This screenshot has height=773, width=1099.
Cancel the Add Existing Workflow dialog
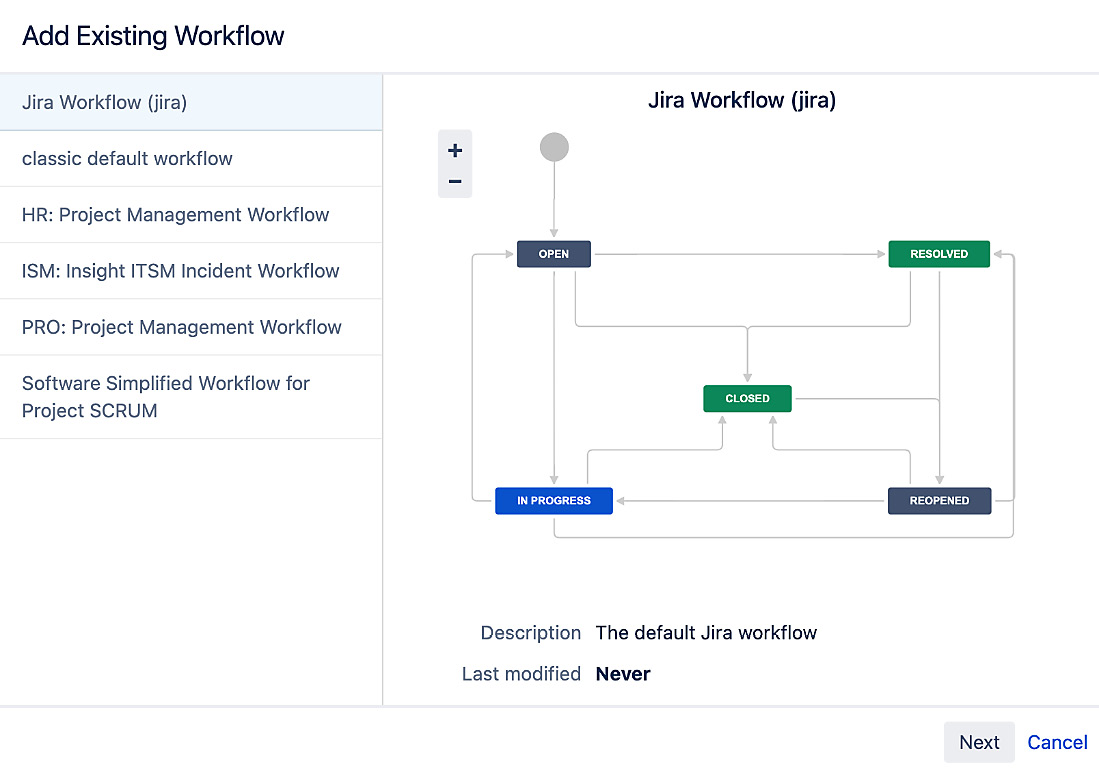point(1057,742)
